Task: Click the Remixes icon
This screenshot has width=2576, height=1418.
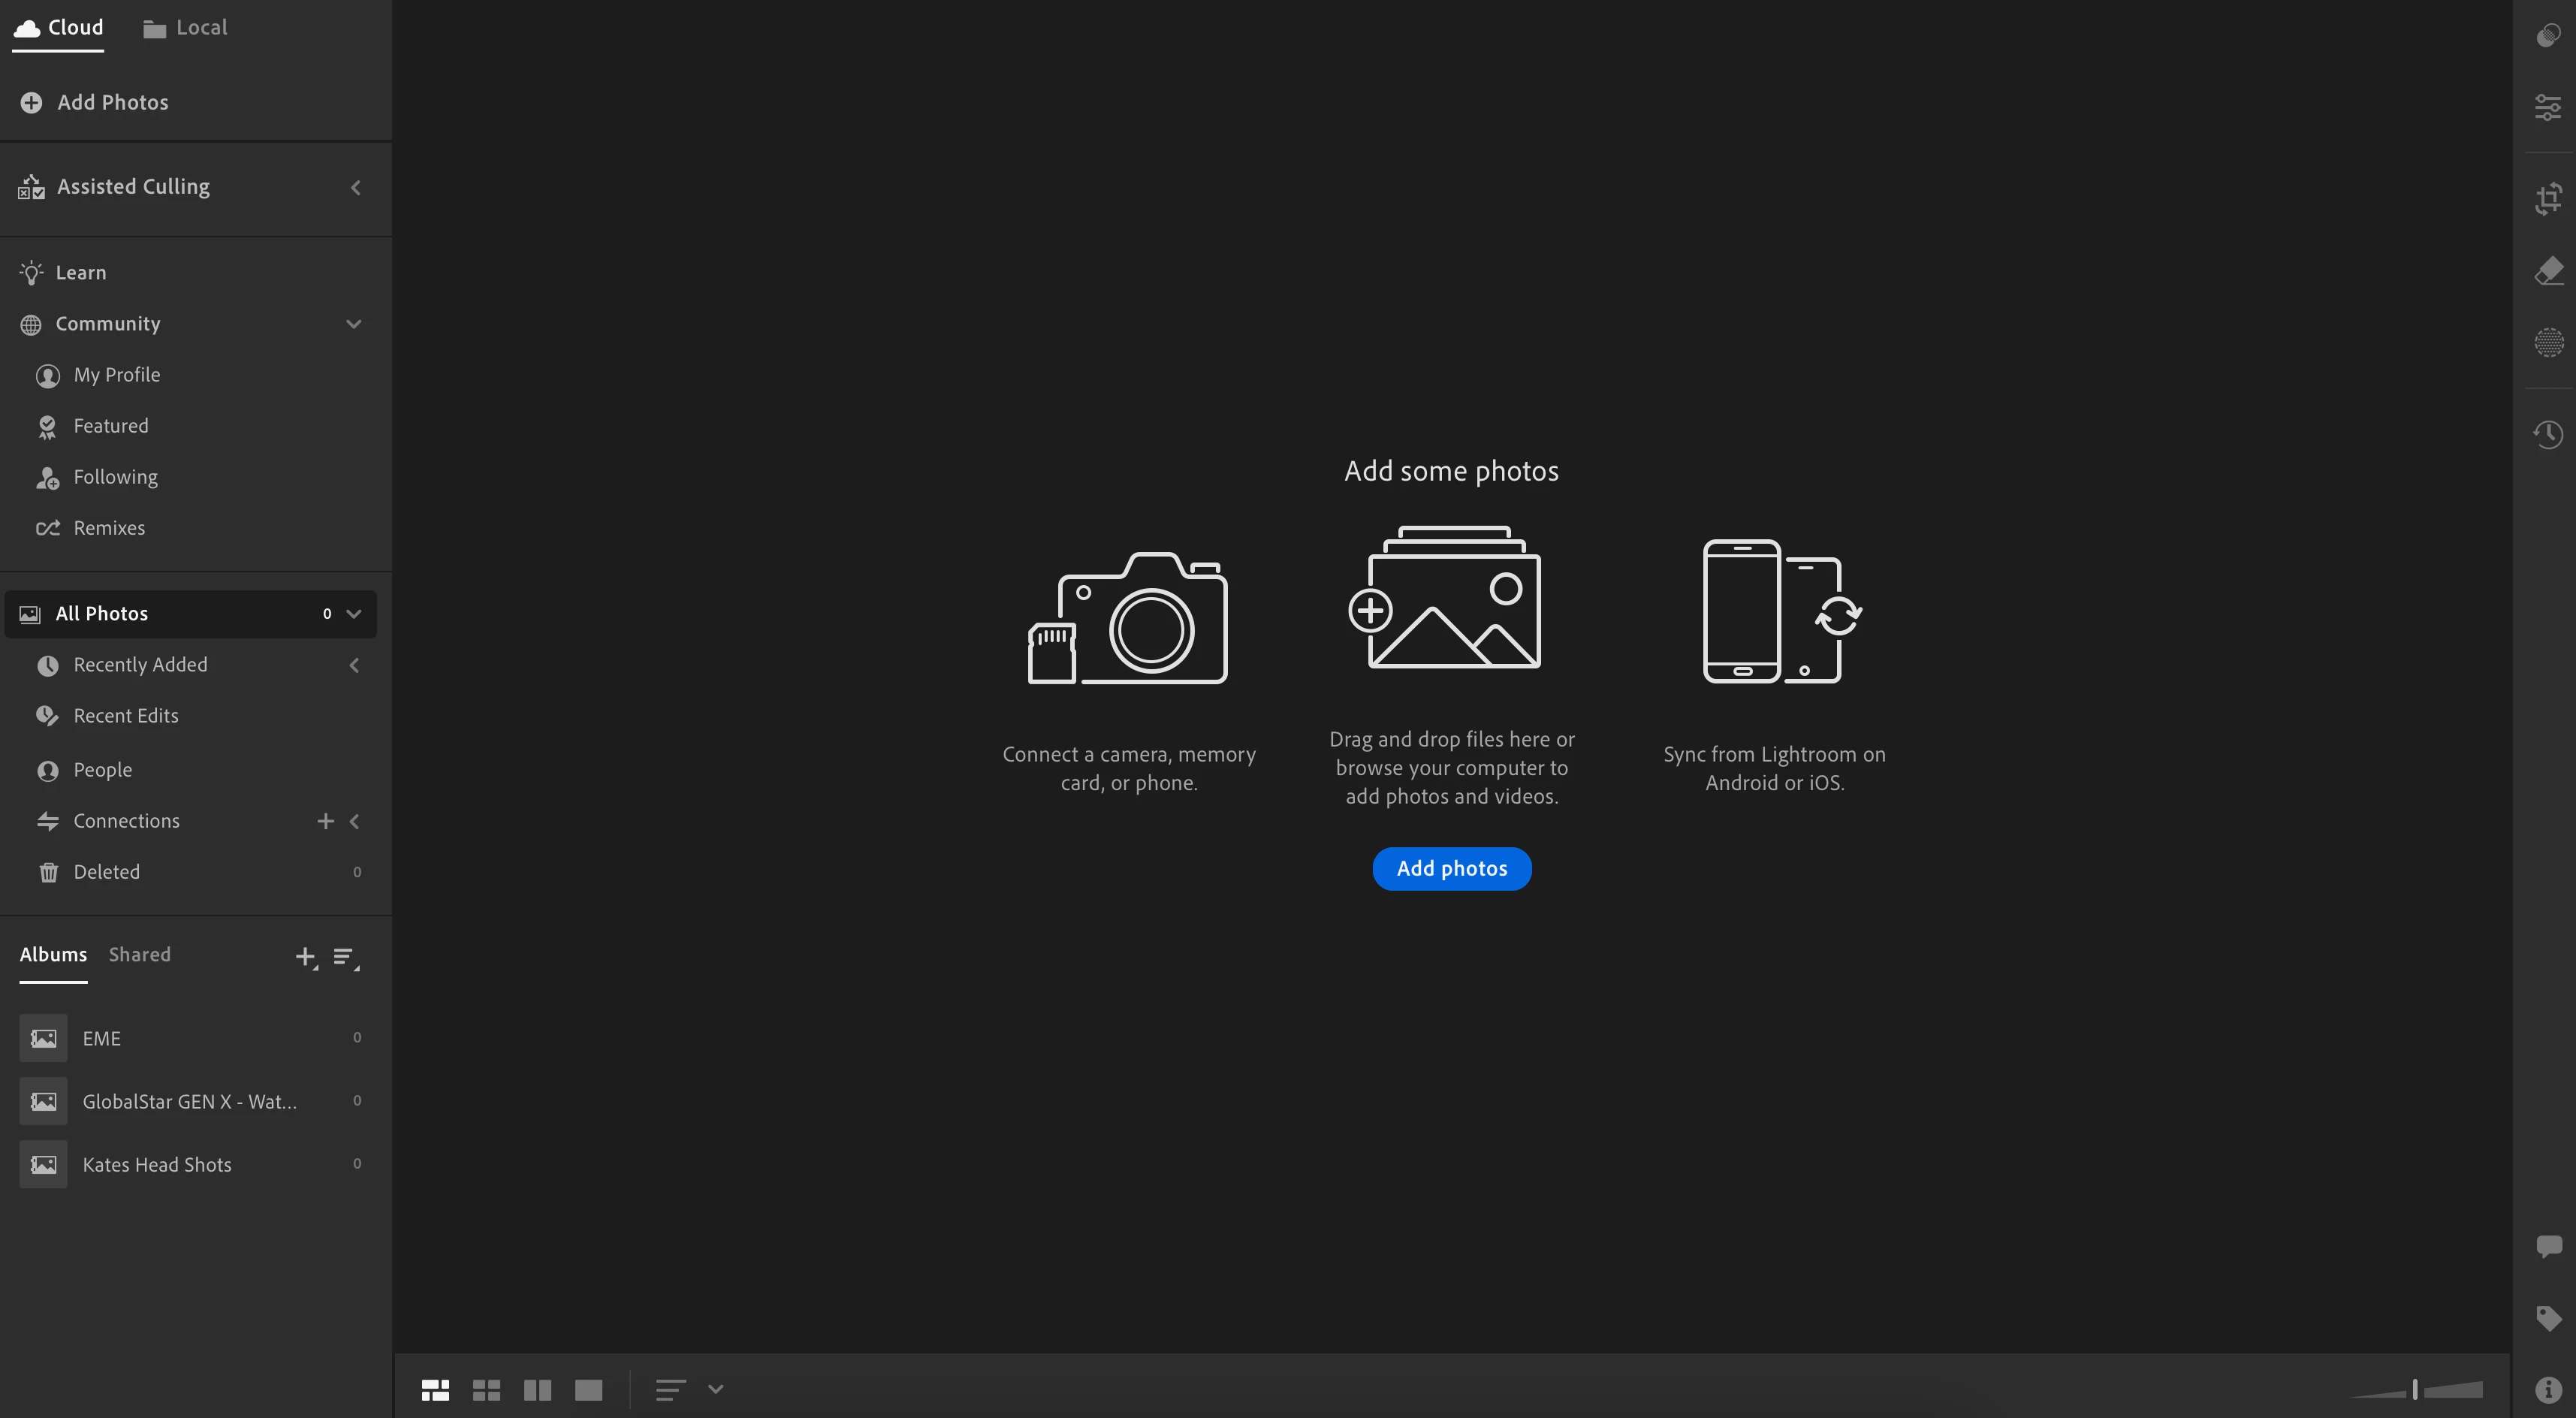Action: pos(48,528)
